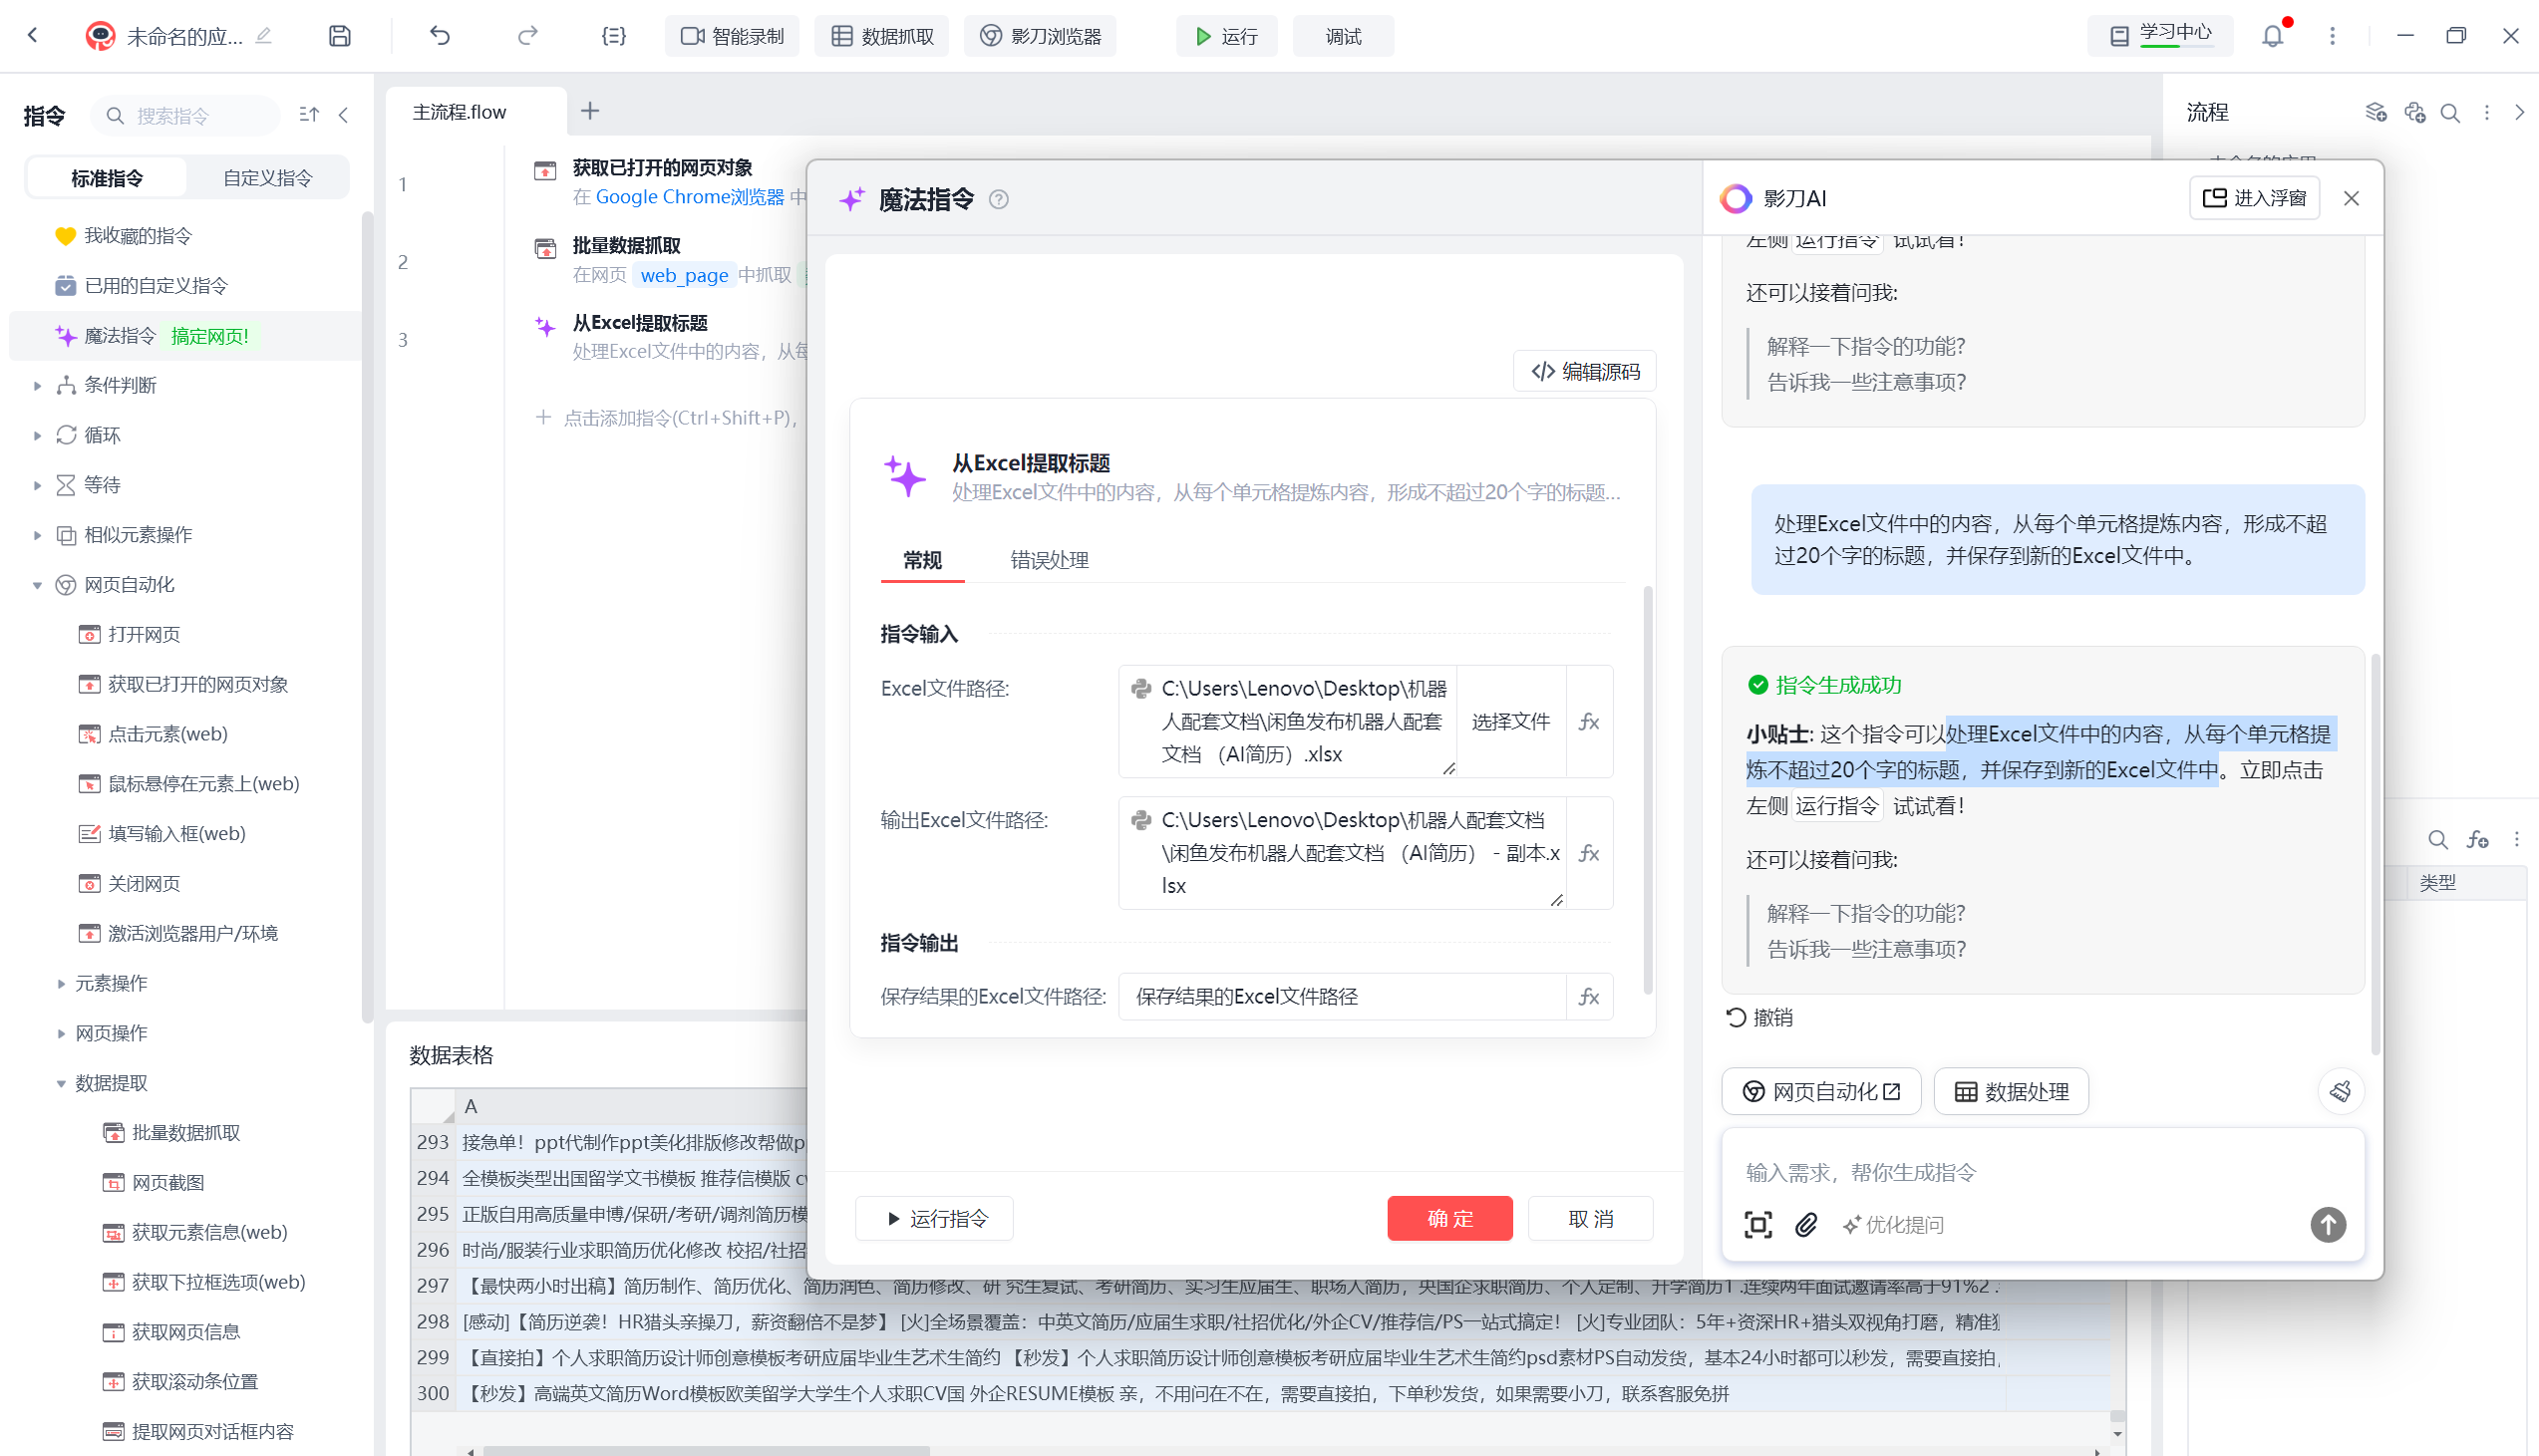2539x1456 pixels.
Task: Click the undo arrow icon
Action: coord(440,36)
